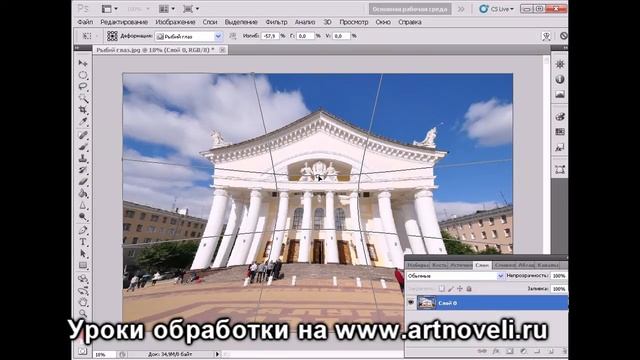Click the link layers icon
This screenshot has height=360, width=640.
482,351
